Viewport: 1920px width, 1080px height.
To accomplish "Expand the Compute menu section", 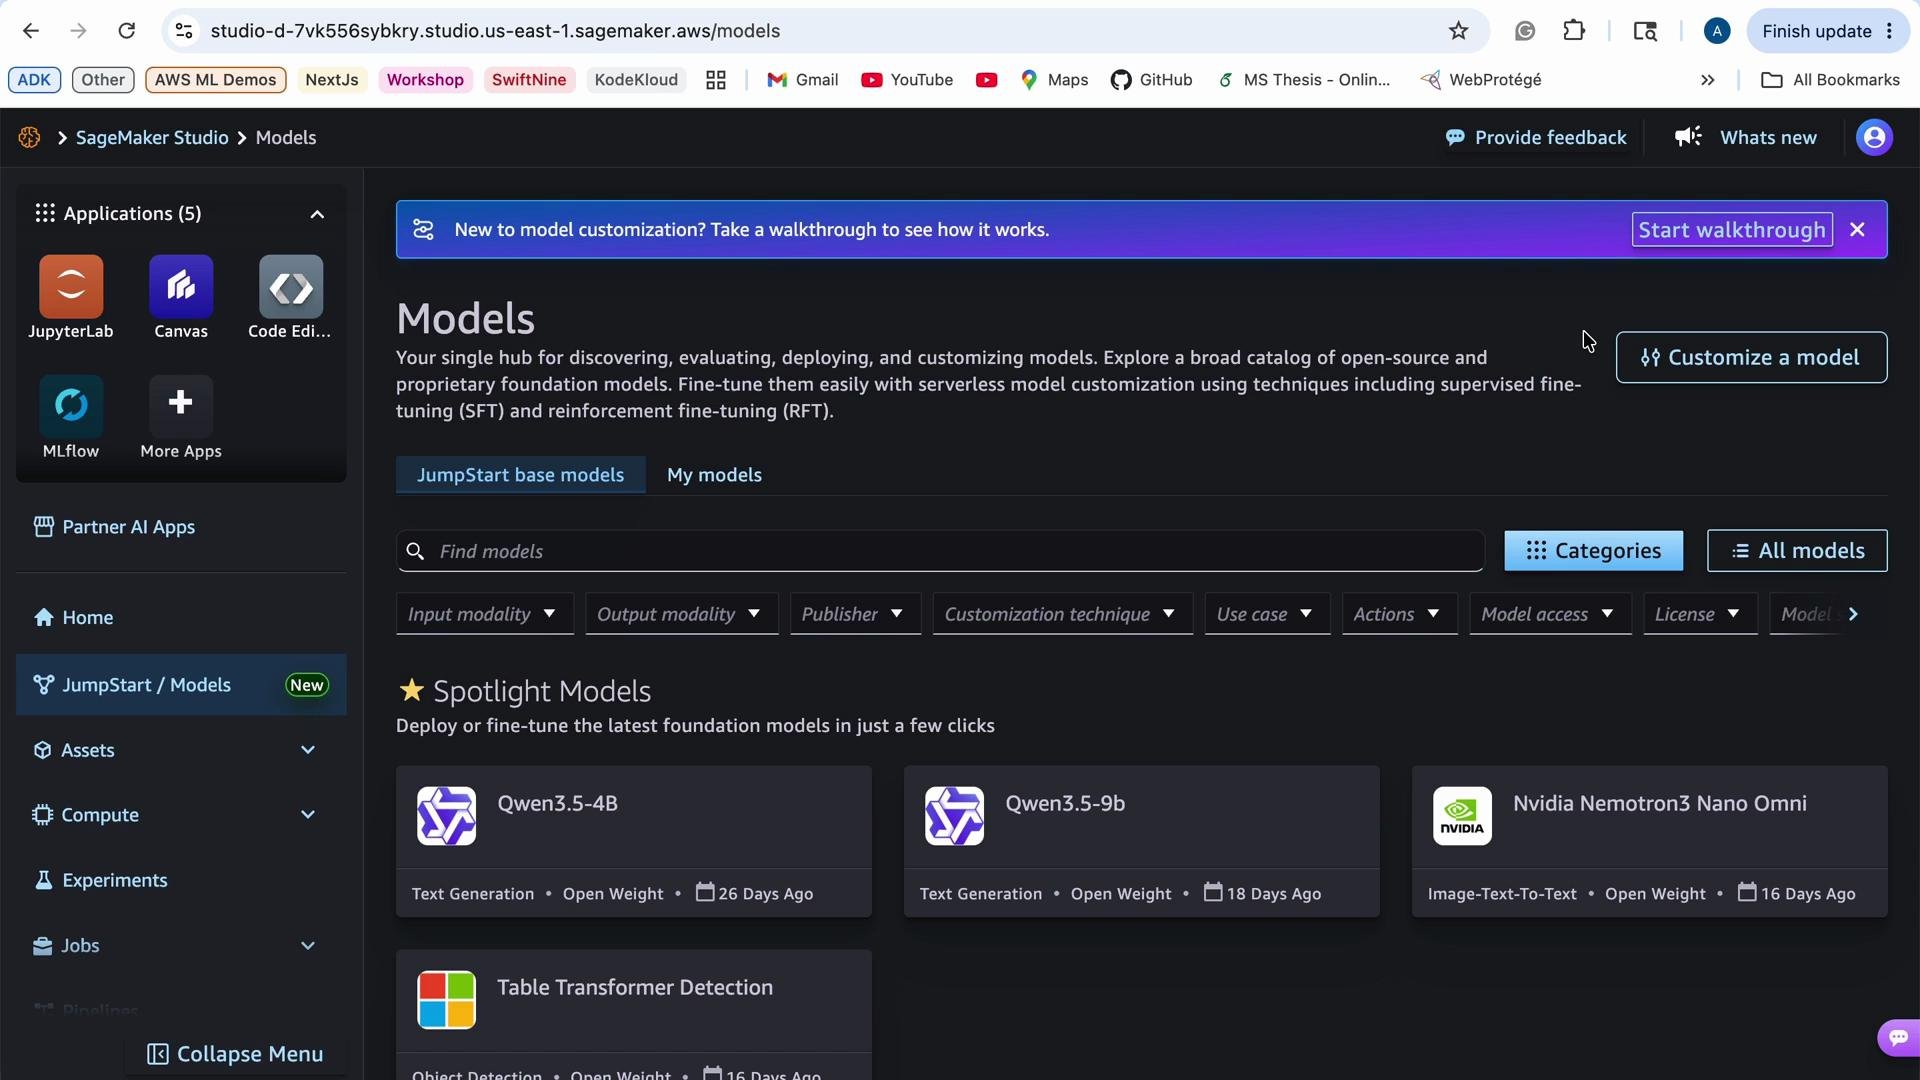I will pos(308,815).
